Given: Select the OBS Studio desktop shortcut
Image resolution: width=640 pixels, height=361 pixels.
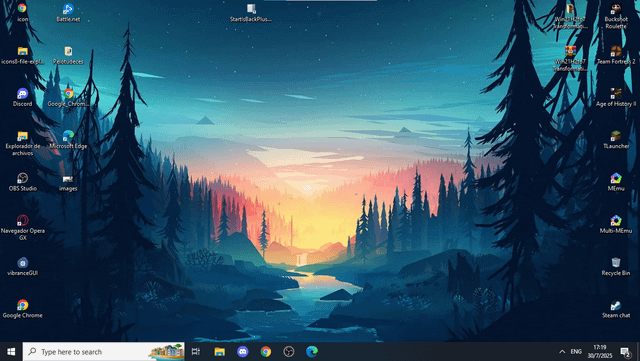Looking at the screenshot, I should click(x=22, y=182).
